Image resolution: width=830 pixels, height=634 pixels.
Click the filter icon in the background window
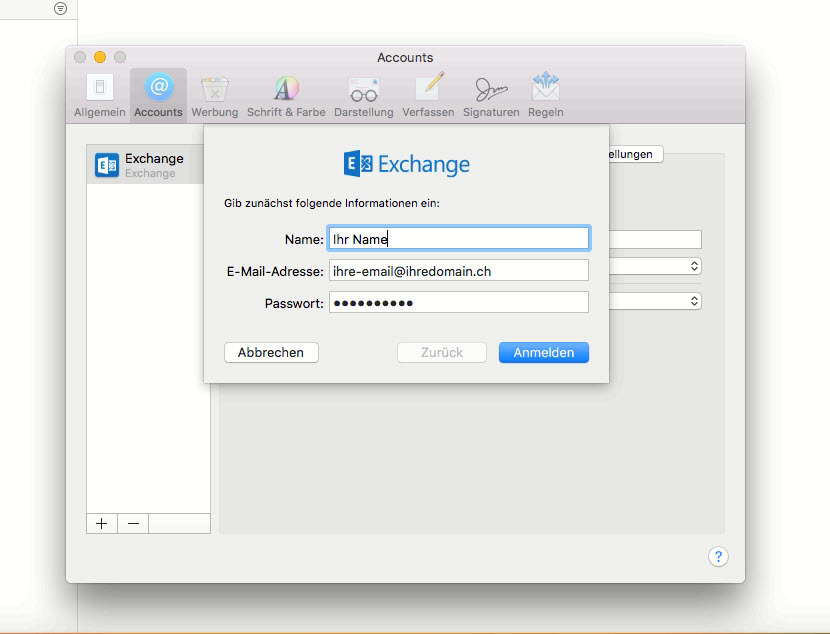[61, 8]
